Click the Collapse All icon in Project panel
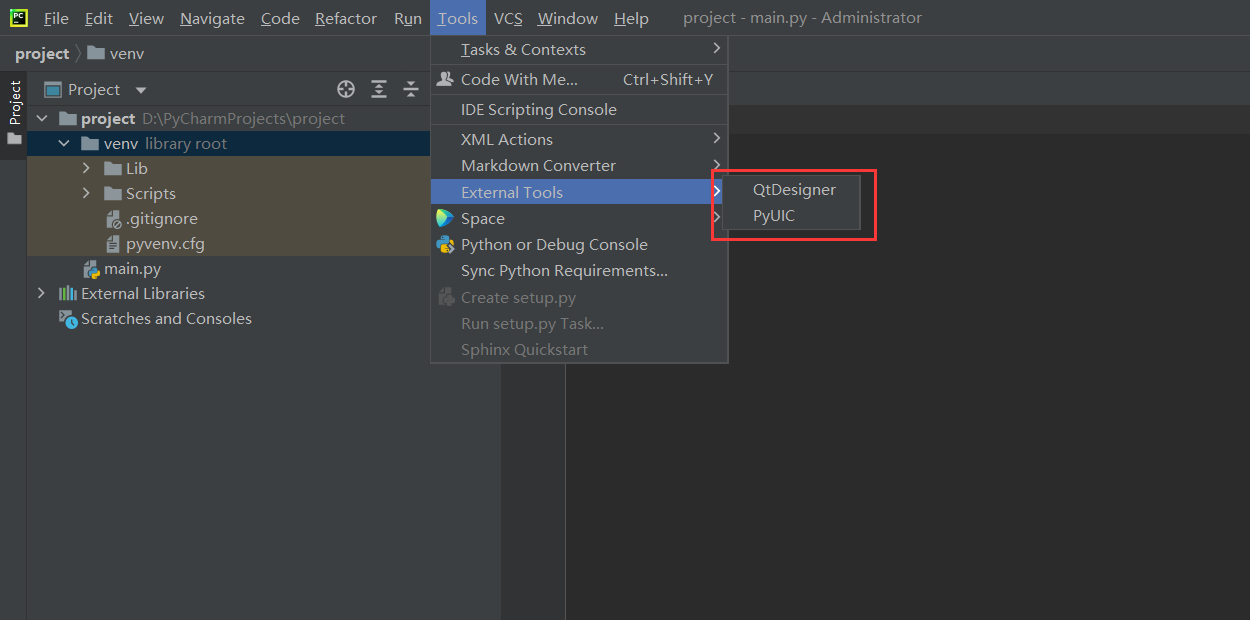The height and width of the screenshot is (620, 1250). click(x=411, y=89)
